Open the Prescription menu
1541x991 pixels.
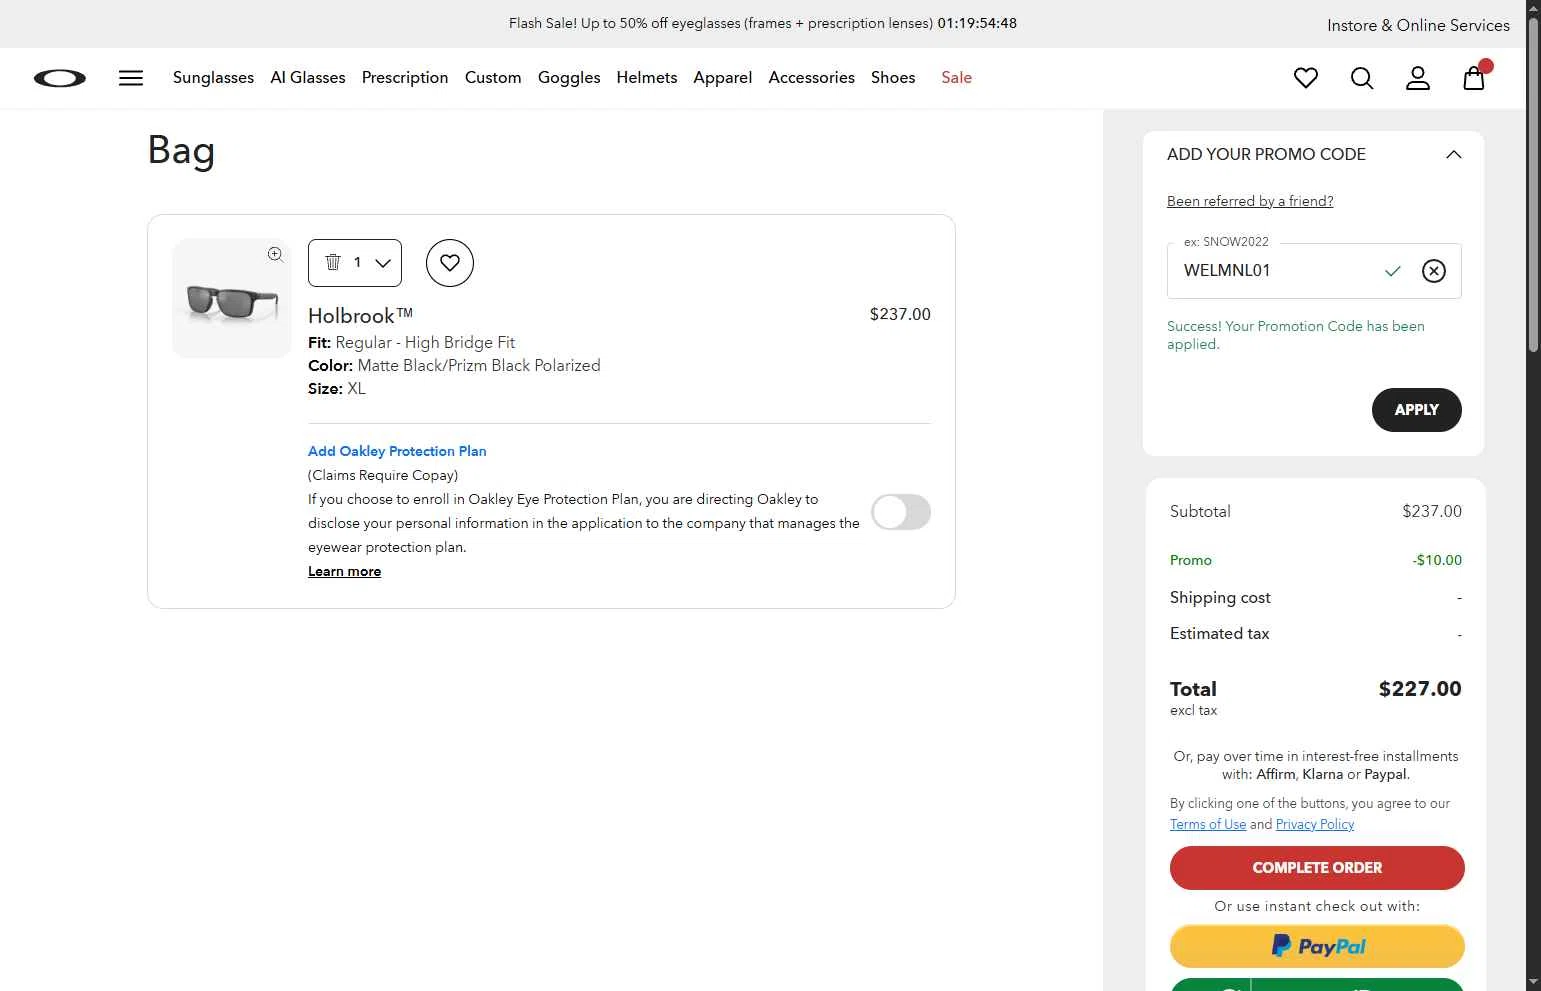pyautogui.click(x=405, y=78)
